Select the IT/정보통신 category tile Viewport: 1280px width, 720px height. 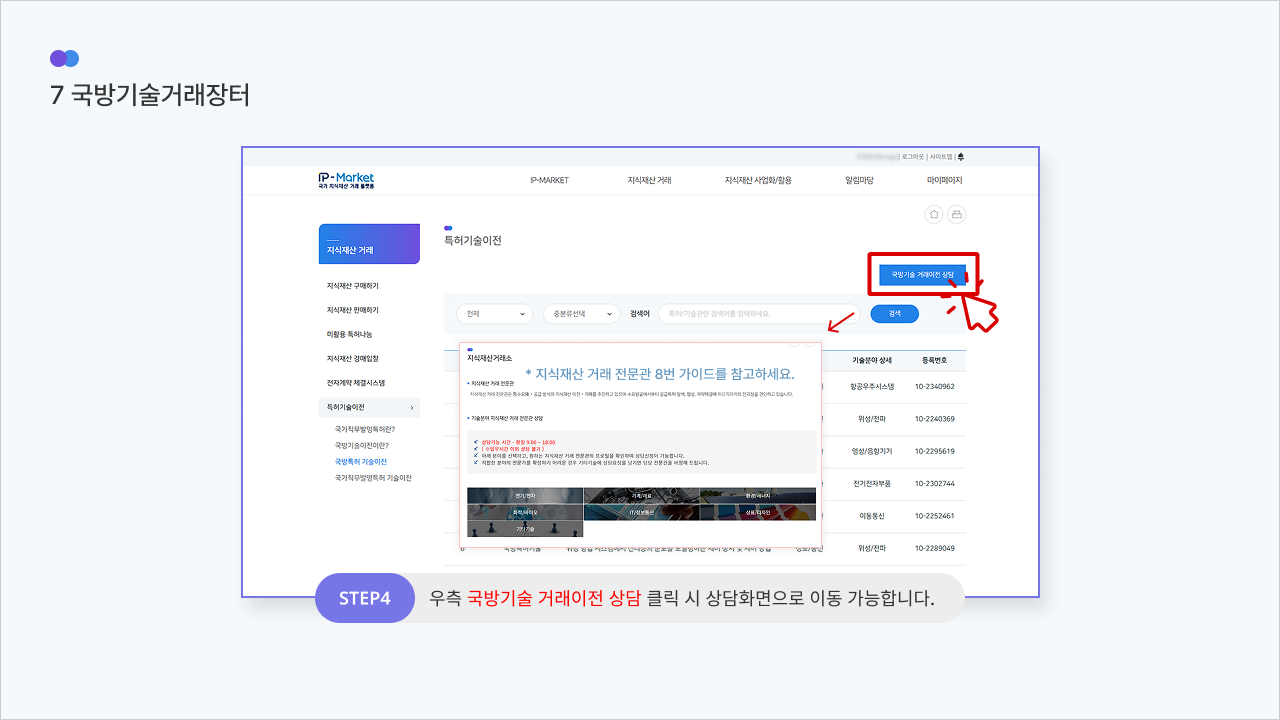coord(640,512)
